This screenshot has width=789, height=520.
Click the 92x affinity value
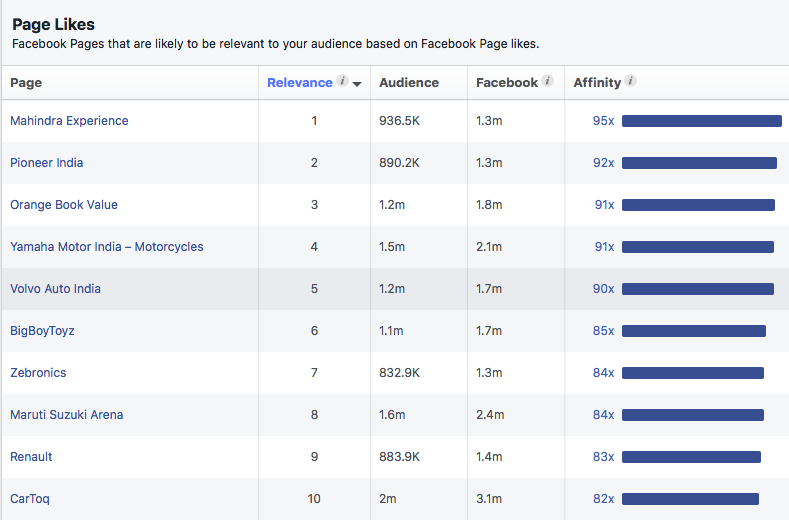(x=604, y=163)
